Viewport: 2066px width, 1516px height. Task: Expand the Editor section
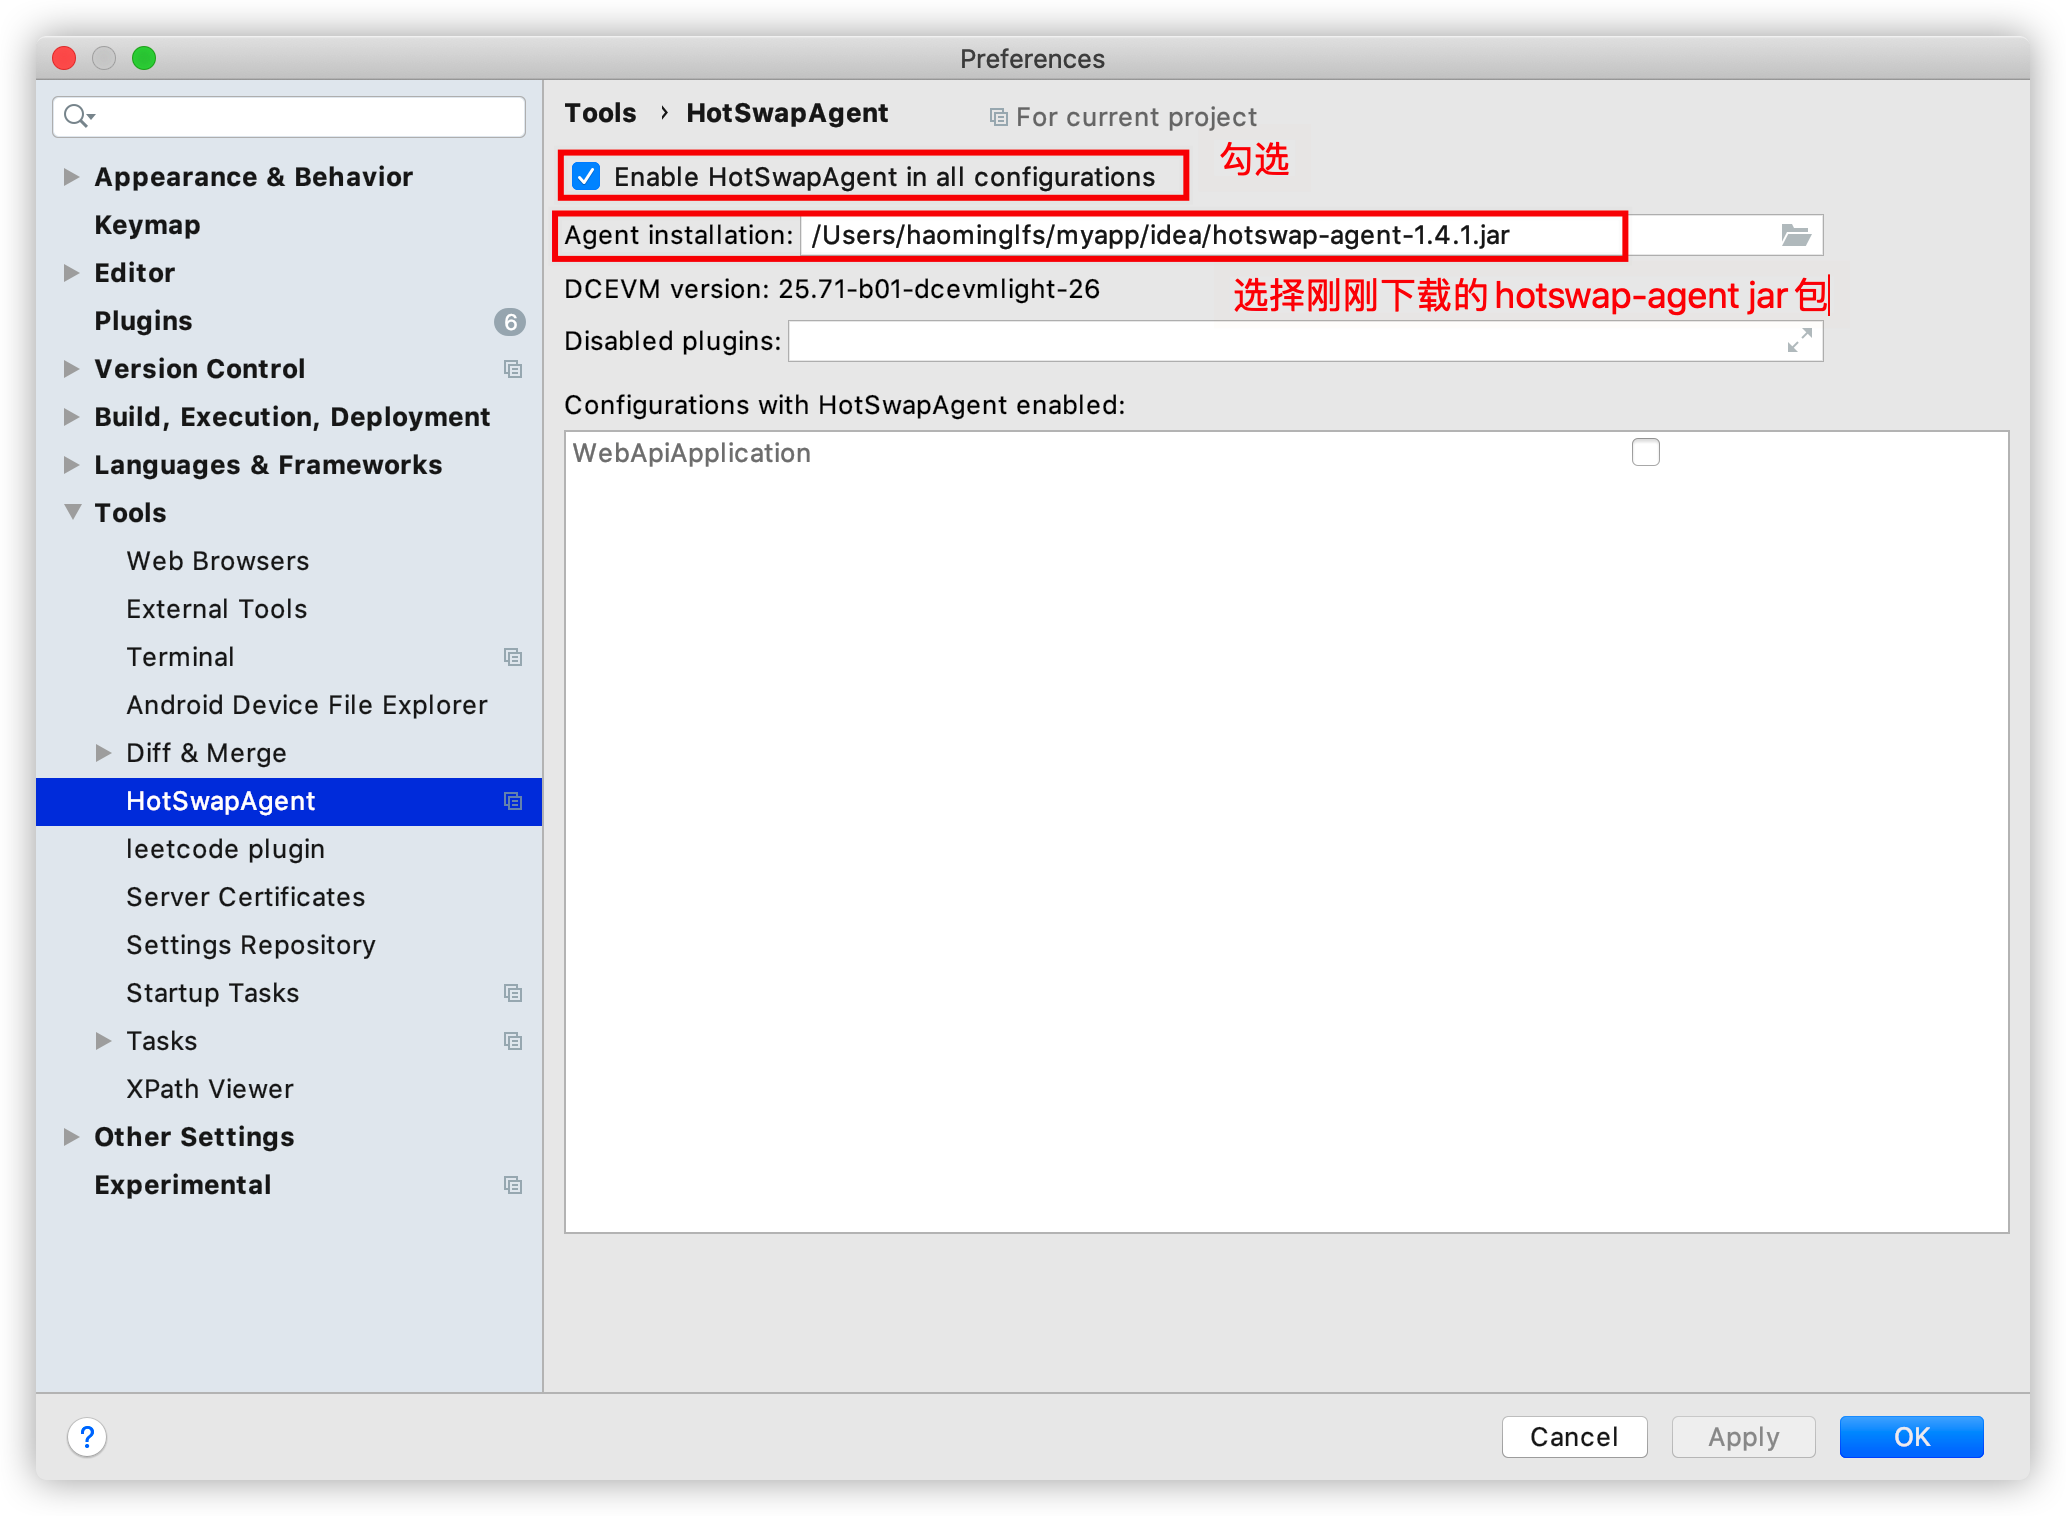tap(71, 273)
